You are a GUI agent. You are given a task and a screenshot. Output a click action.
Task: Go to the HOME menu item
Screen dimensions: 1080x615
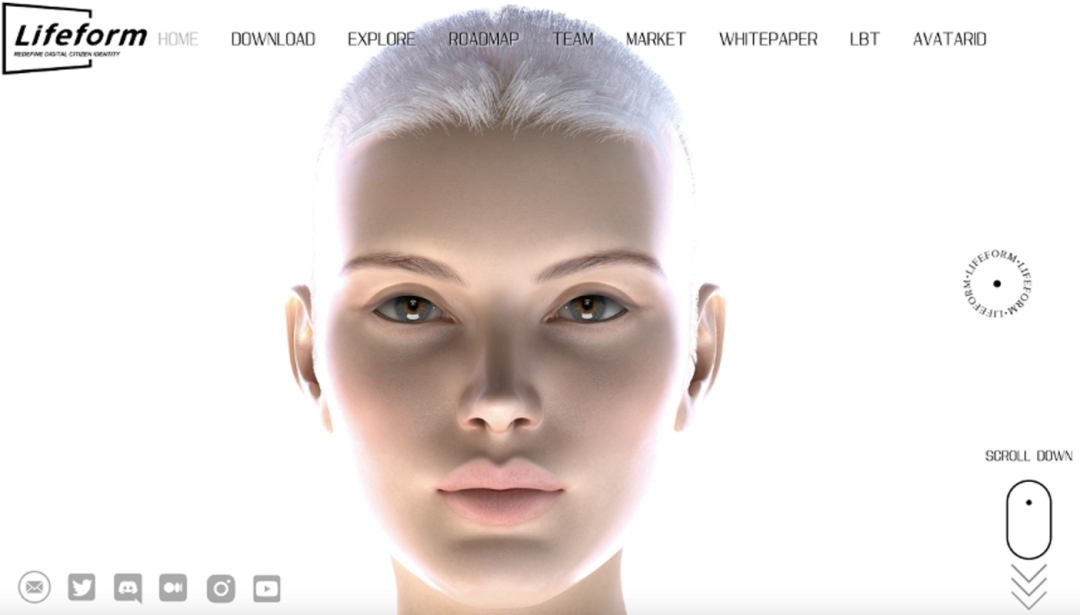coord(178,39)
